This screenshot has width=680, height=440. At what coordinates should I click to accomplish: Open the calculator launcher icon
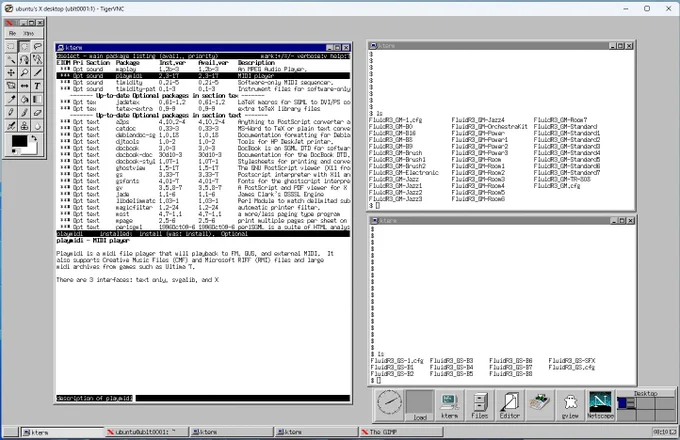point(539,404)
